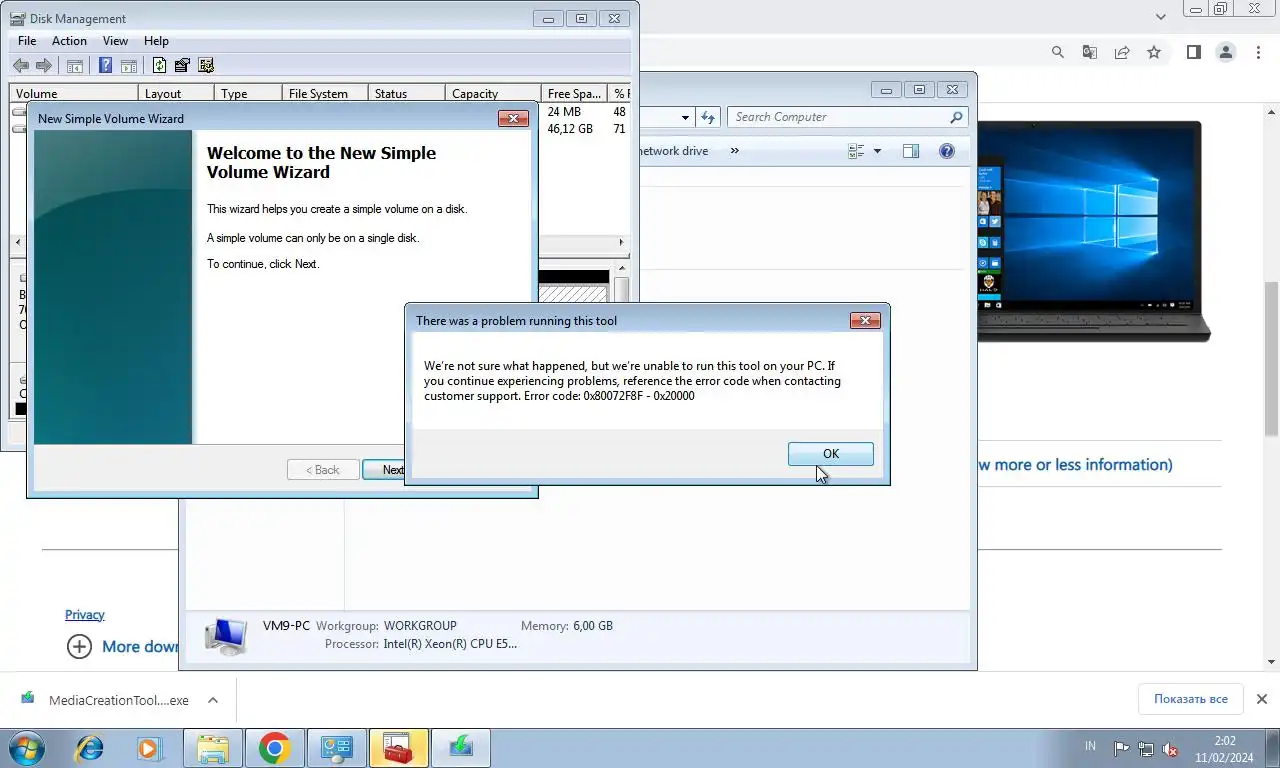
Task: Close the error dialog with red X
Action: pyautogui.click(x=865, y=321)
